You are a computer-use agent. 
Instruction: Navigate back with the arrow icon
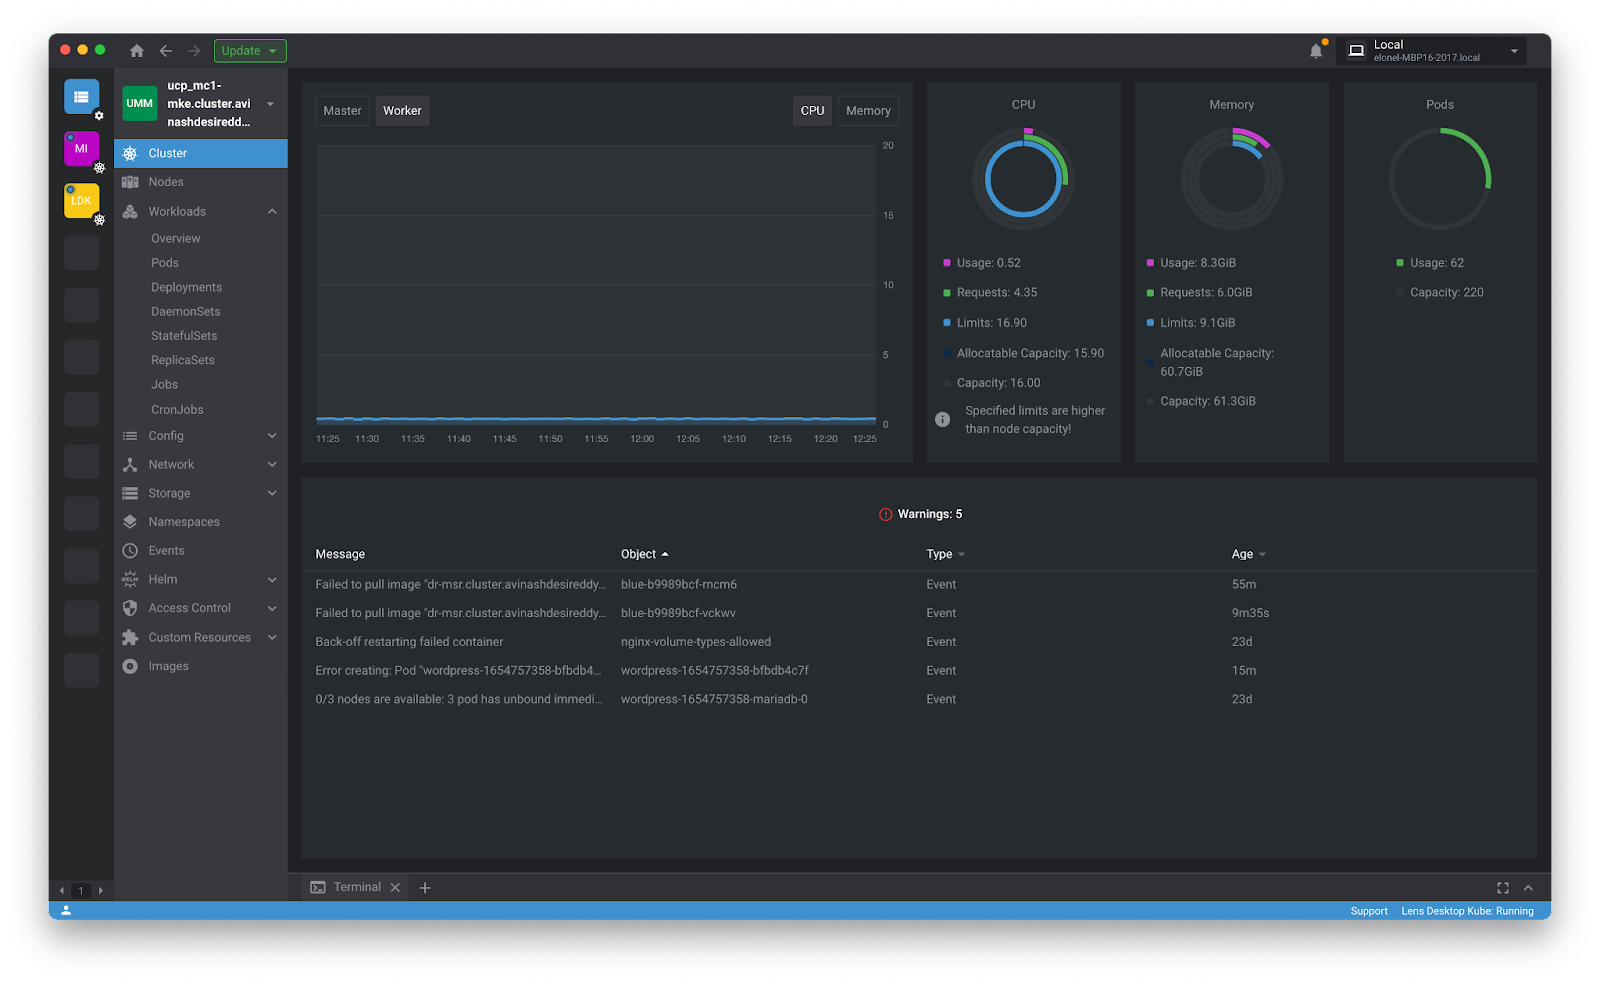166,51
